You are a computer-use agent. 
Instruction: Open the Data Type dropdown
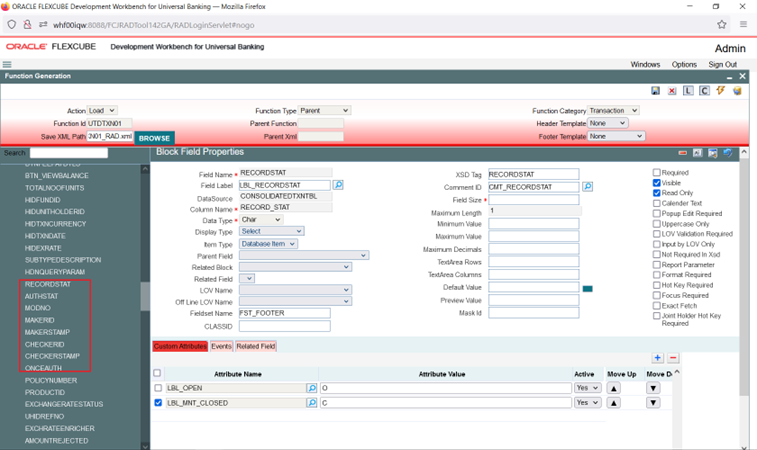click(261, 220)
